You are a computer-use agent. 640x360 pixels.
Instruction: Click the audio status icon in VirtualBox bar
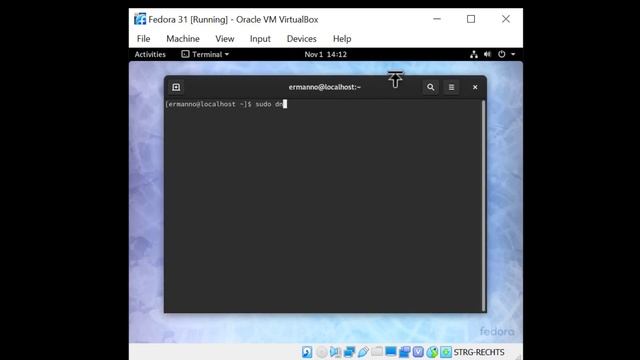point(335,352)
